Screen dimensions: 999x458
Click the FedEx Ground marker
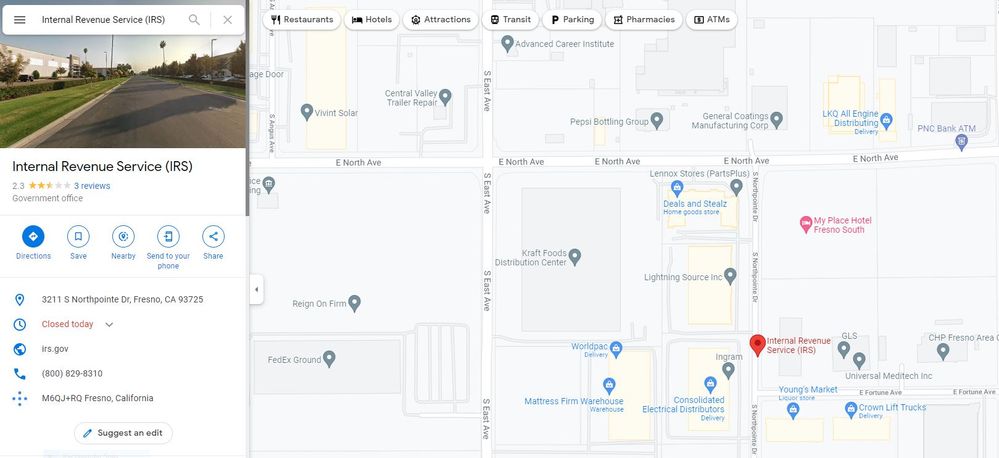click(x=329, y=359)
